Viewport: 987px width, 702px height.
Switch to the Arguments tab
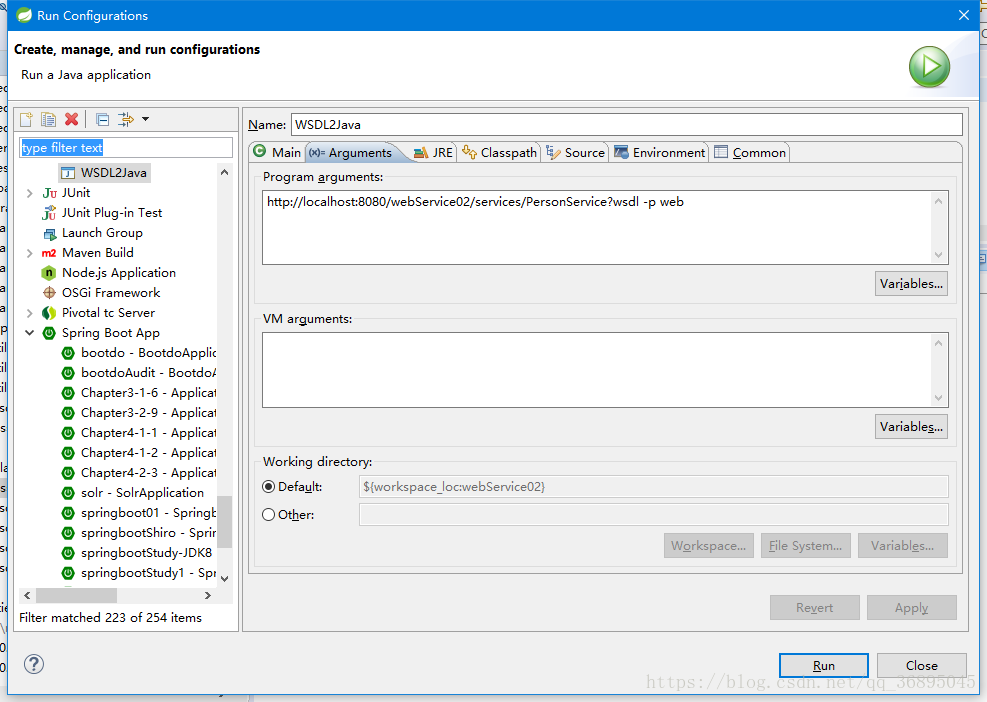tap(351, 153)
